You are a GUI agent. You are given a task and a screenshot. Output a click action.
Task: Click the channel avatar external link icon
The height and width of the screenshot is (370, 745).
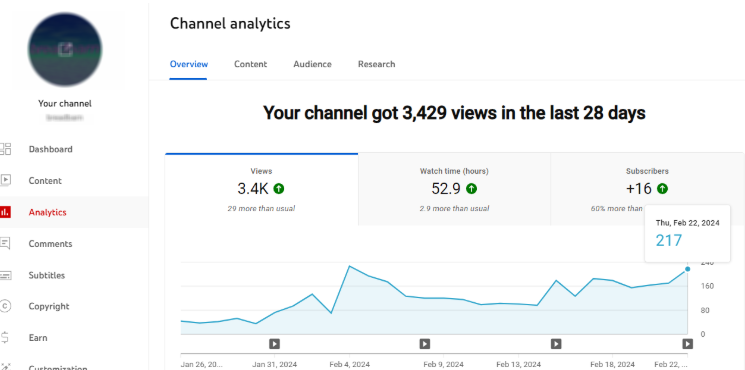pos(65,49)
